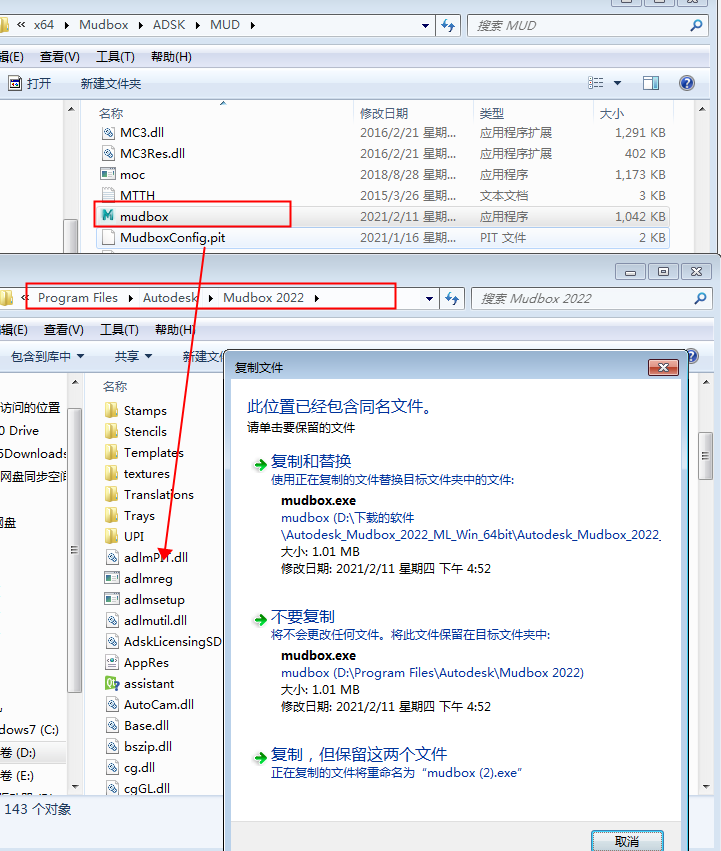This screenshot has height=851, width=721.
Task: Open the UPI folder
Action: click(x=124, y=536)
